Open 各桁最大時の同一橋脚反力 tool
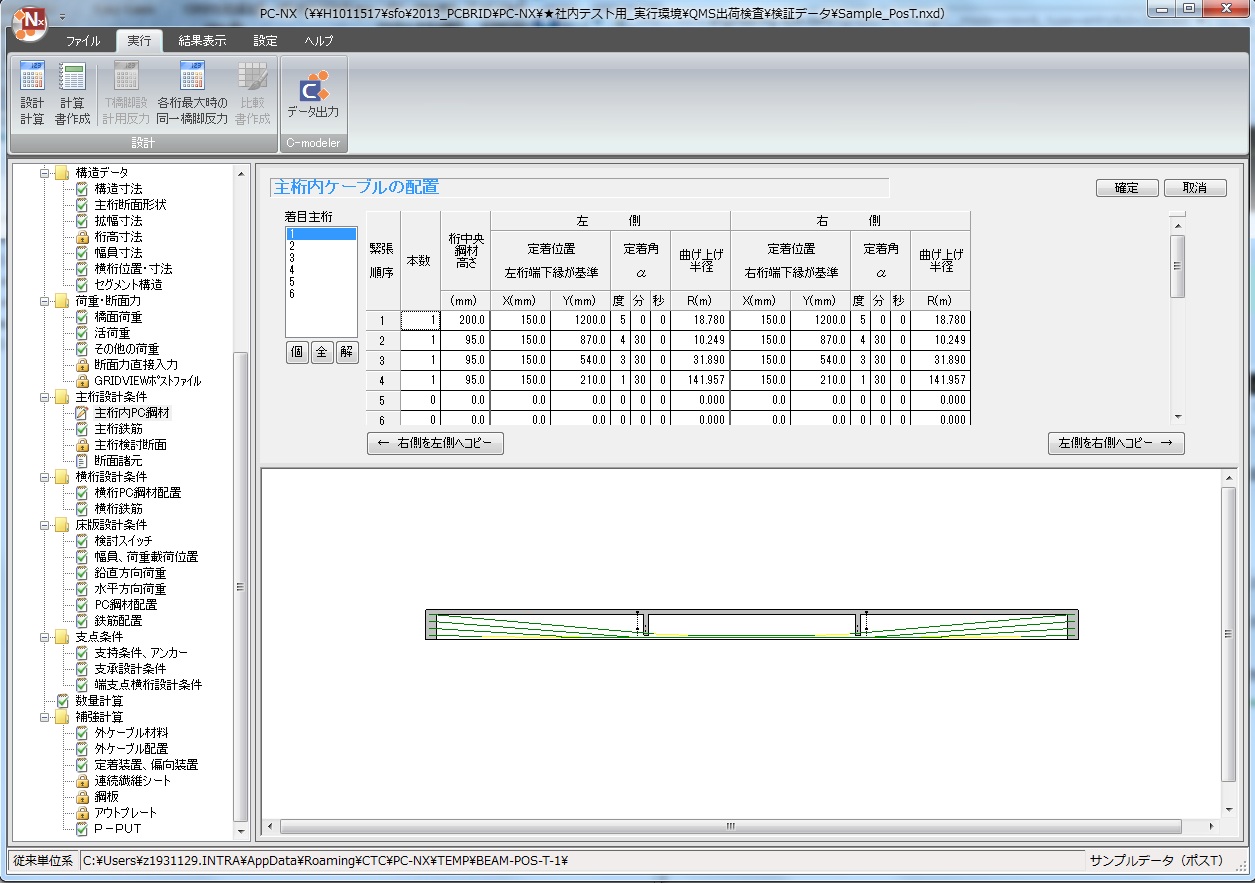1255x883 pixels. 192,94
